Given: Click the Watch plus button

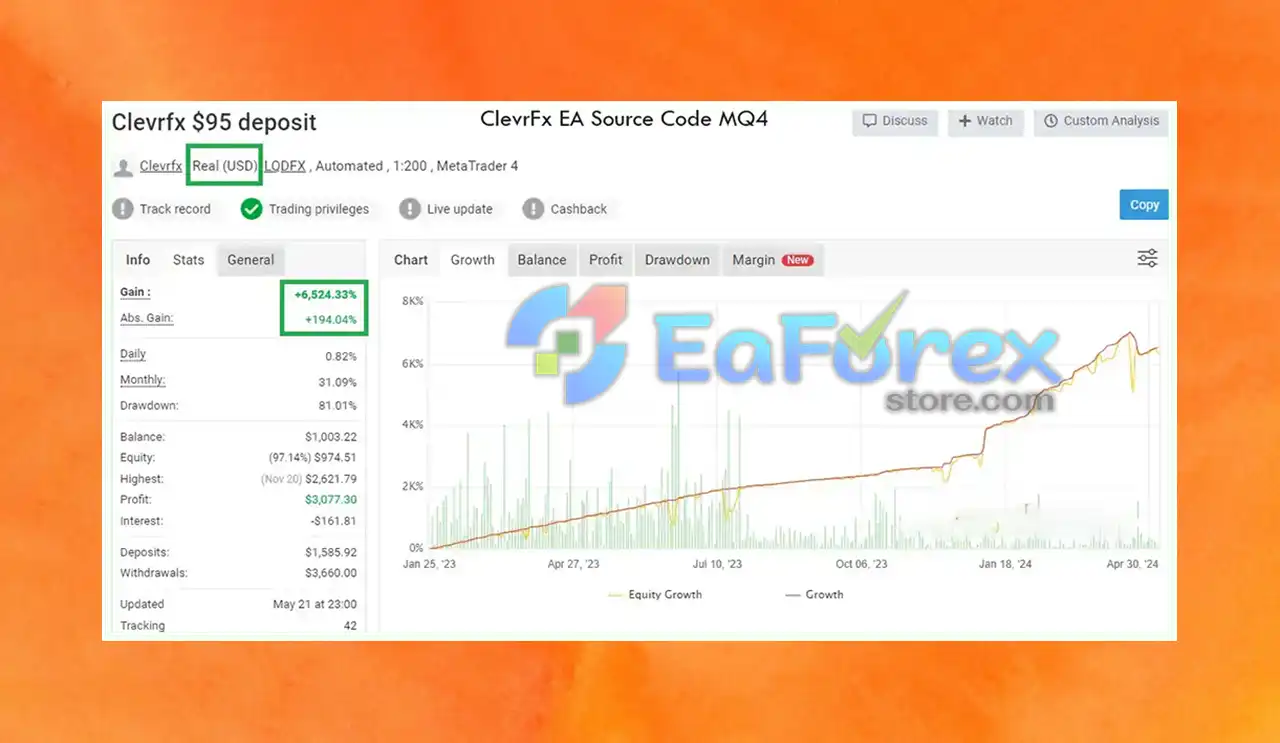Looking at the screenshot, I should [985, 121].
